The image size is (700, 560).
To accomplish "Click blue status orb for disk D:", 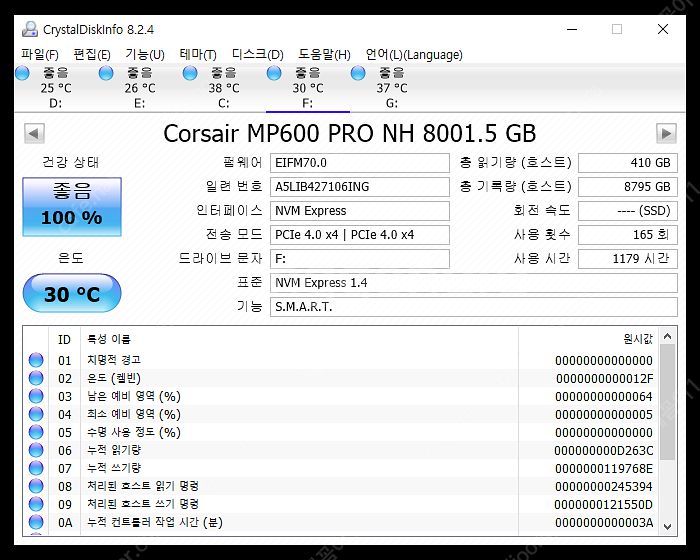I will [x=22, y=73].
